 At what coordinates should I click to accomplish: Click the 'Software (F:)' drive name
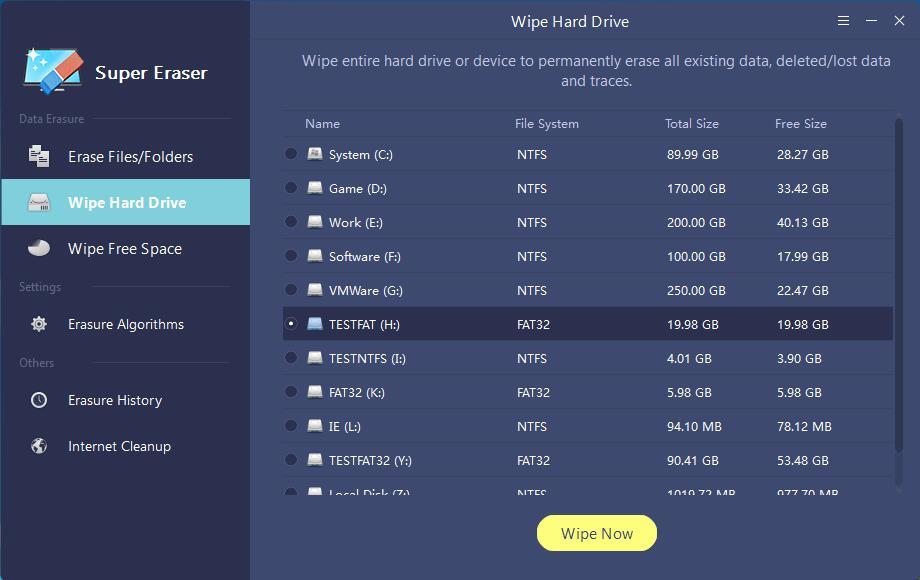click(x=365, y=256)
